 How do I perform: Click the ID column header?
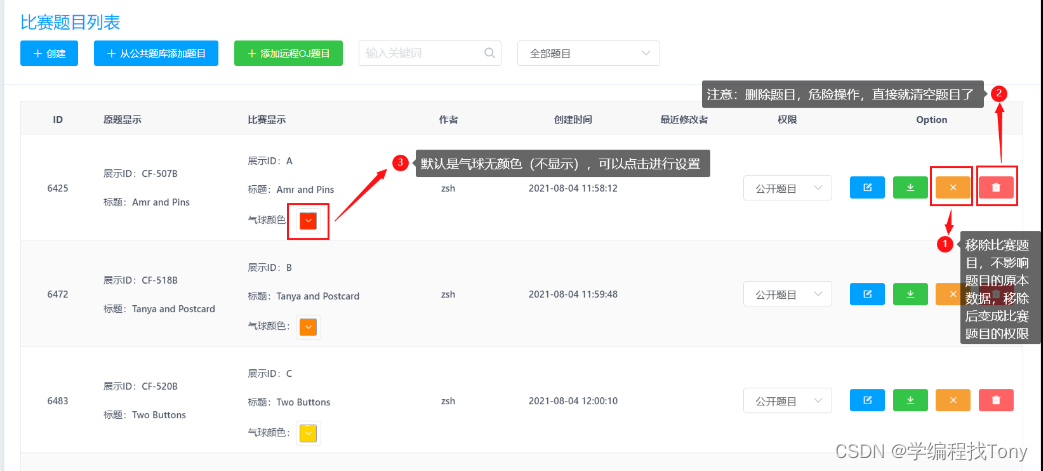point(59,120)
